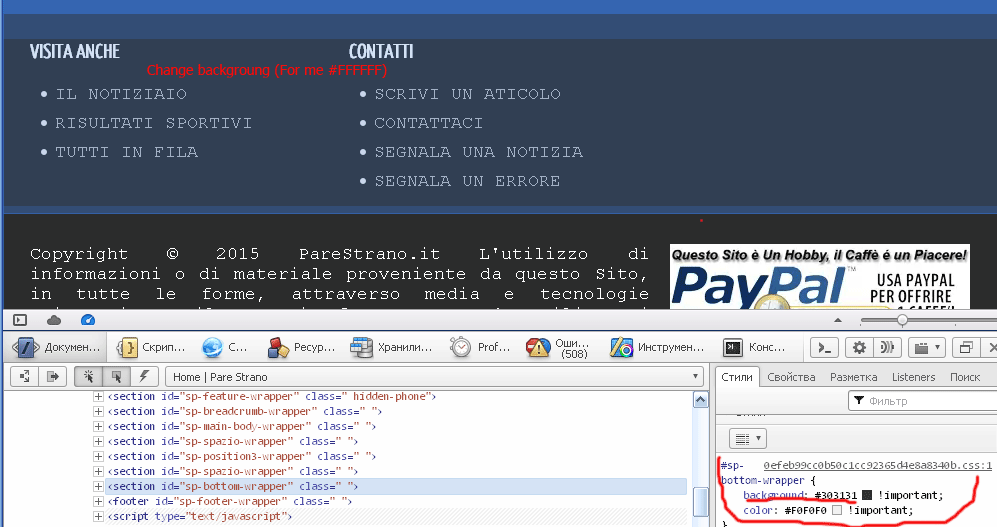
Task: Open the Скрипты (Scripts) panel
Action: tap(152, 348)
